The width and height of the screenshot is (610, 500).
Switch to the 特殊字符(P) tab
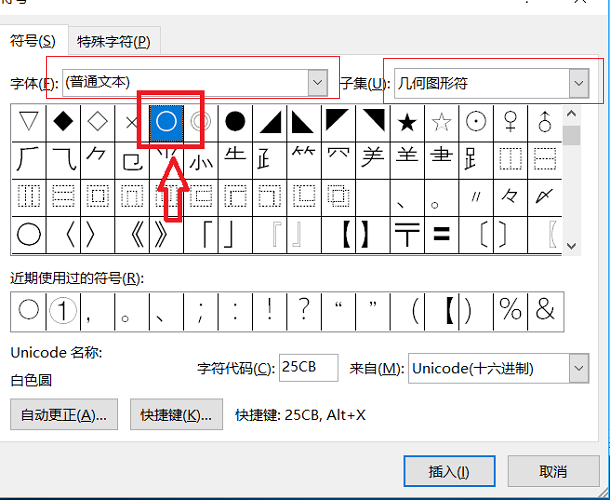pos(114,41)
